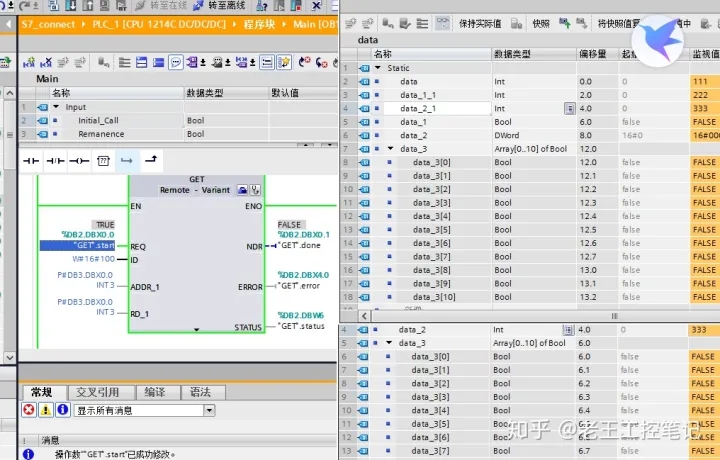Viewport: 720px width, 460px height.
Task: Open GET block configuration icon
Action: [x=242, y=190]
